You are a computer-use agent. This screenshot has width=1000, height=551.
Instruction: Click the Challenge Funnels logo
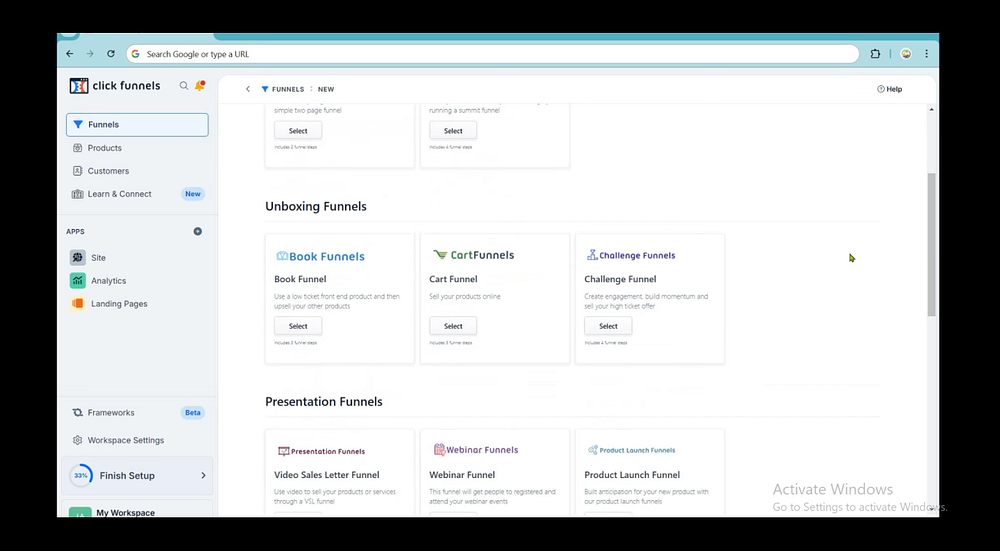pos(631,255)
